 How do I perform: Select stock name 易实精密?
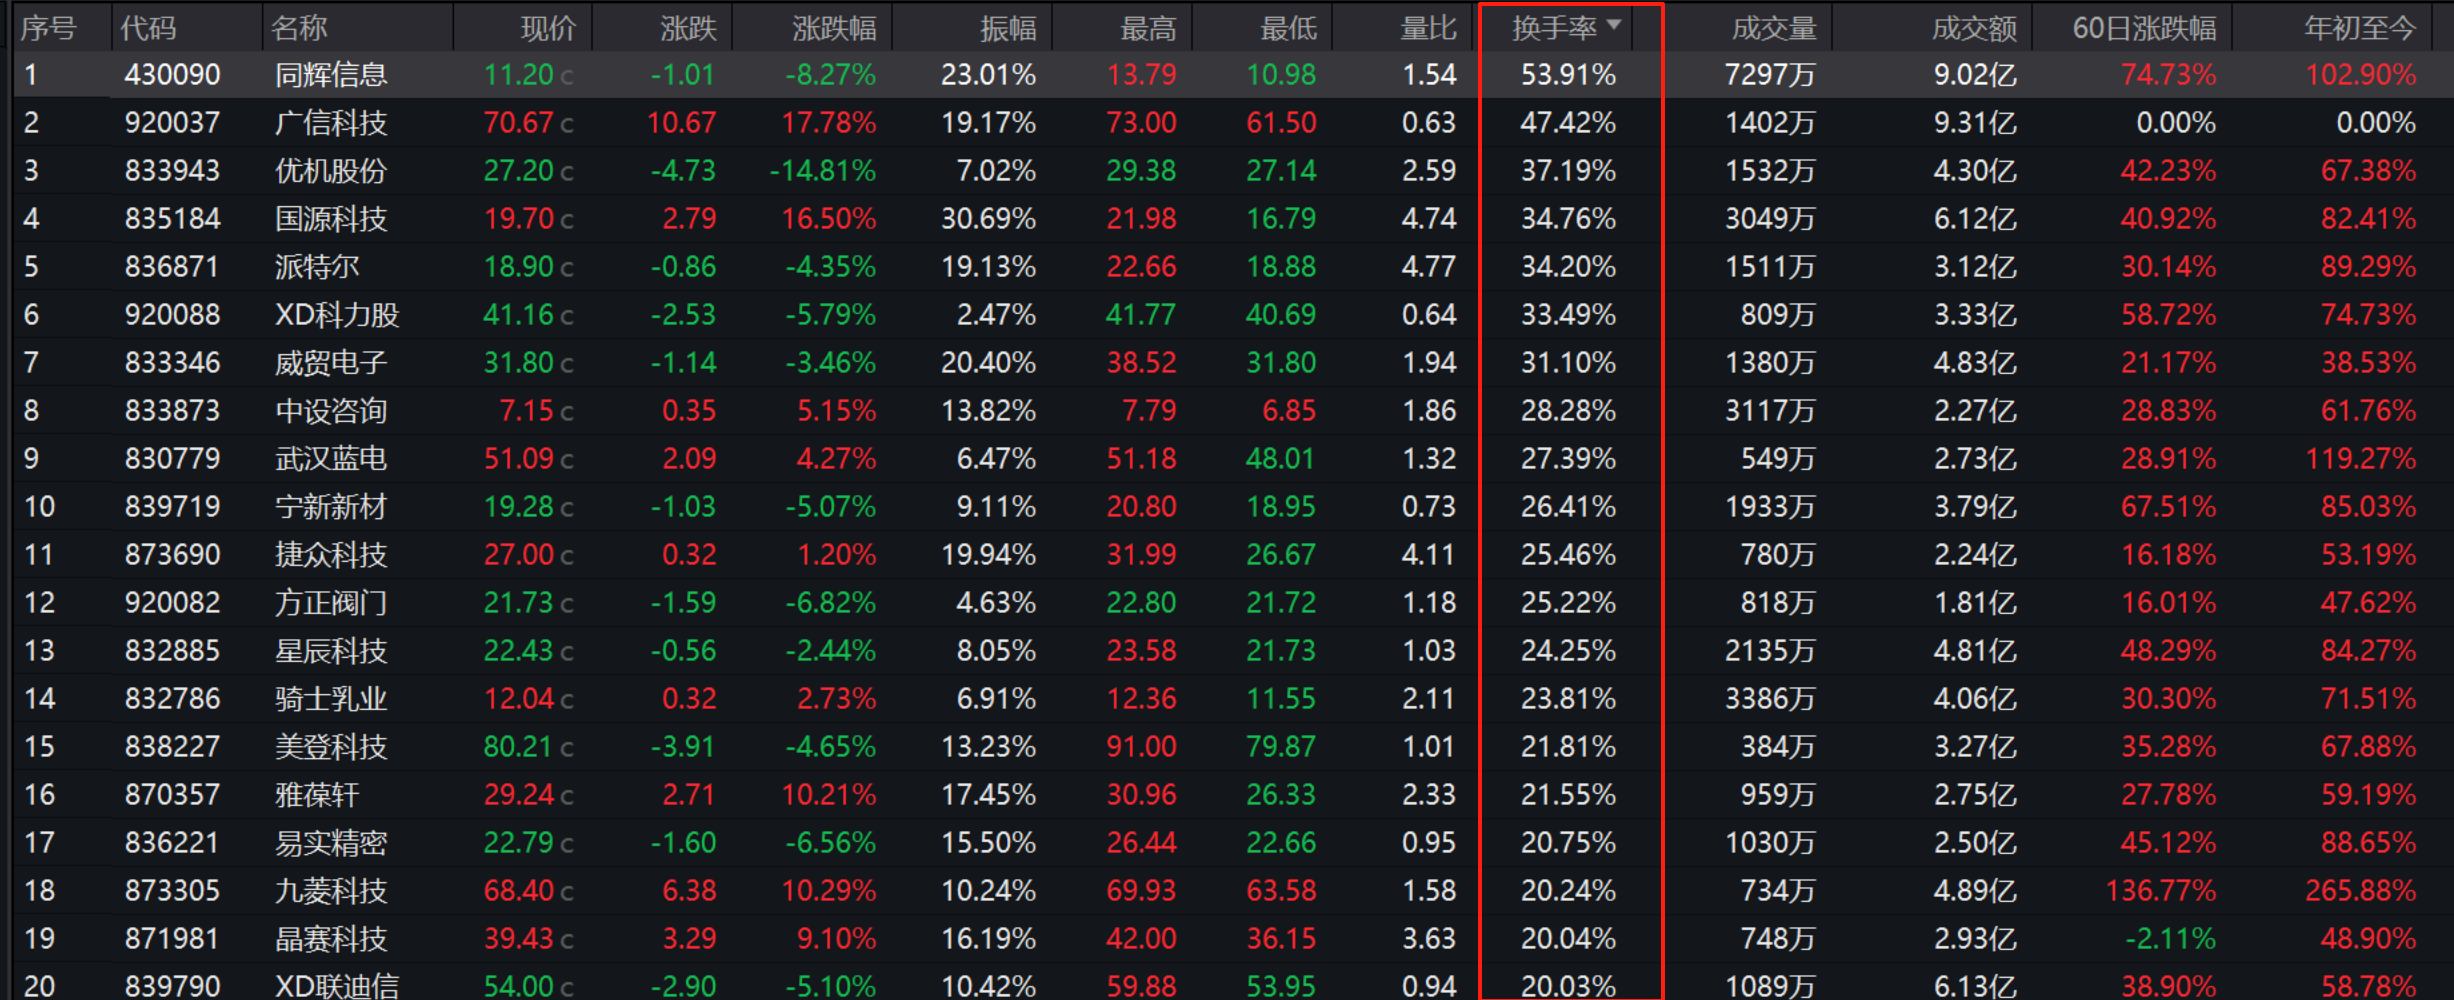coord(331,843)
